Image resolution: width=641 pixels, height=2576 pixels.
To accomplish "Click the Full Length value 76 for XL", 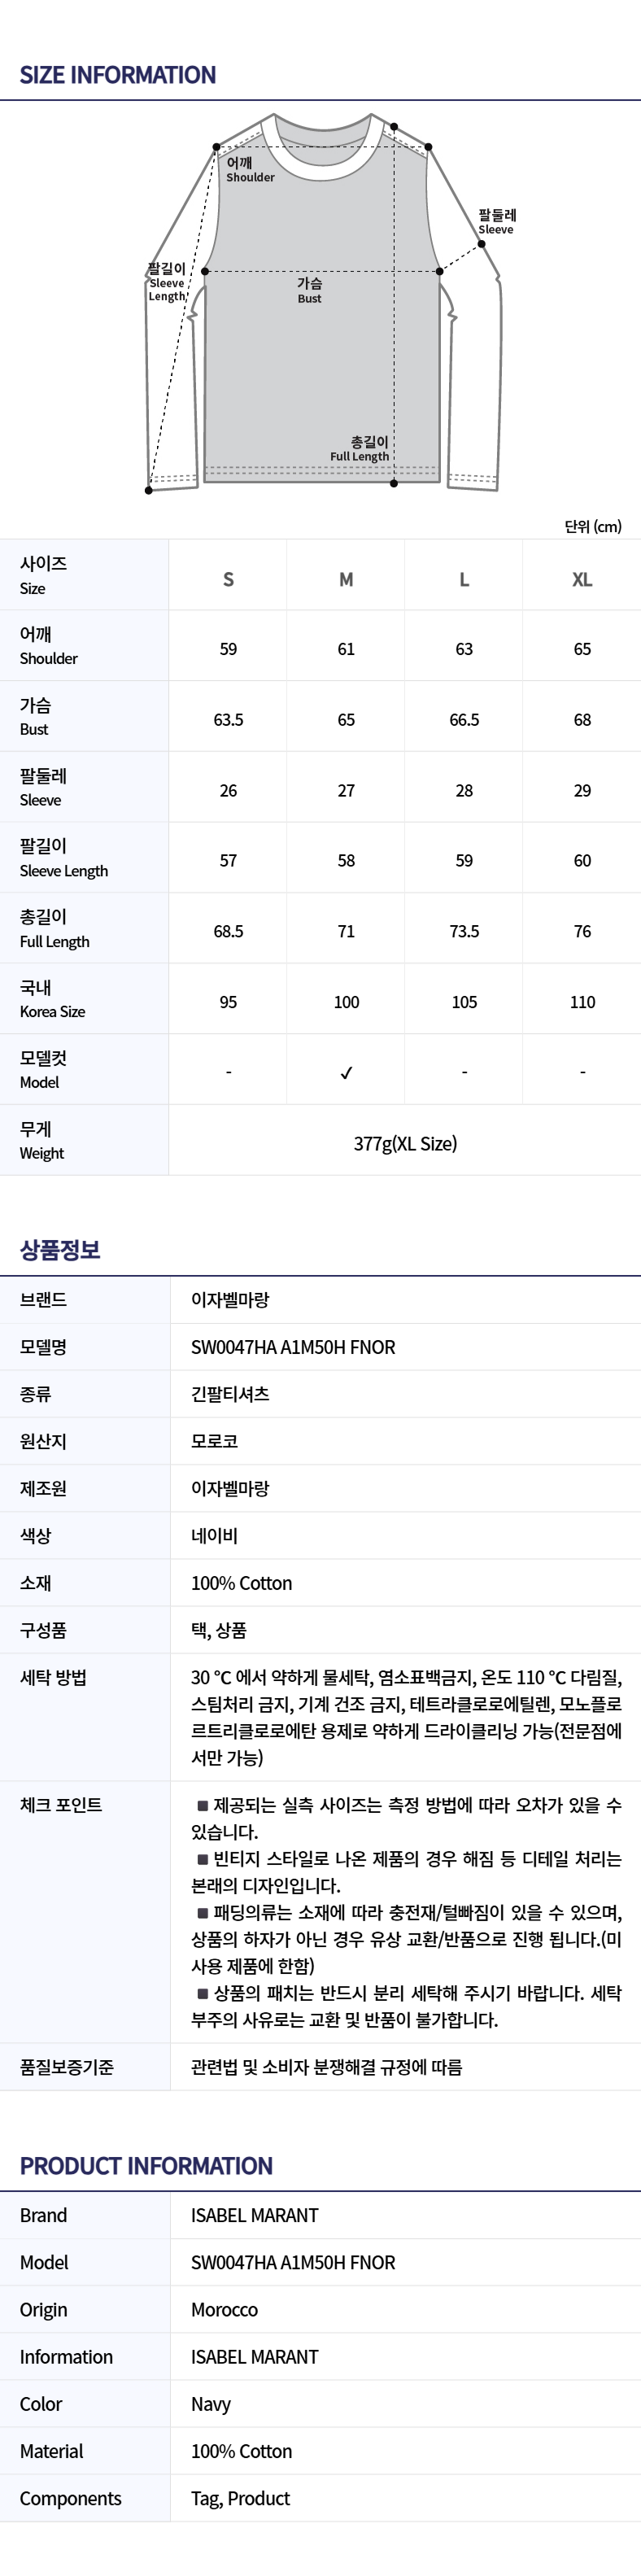I will (x=582, y=931).
